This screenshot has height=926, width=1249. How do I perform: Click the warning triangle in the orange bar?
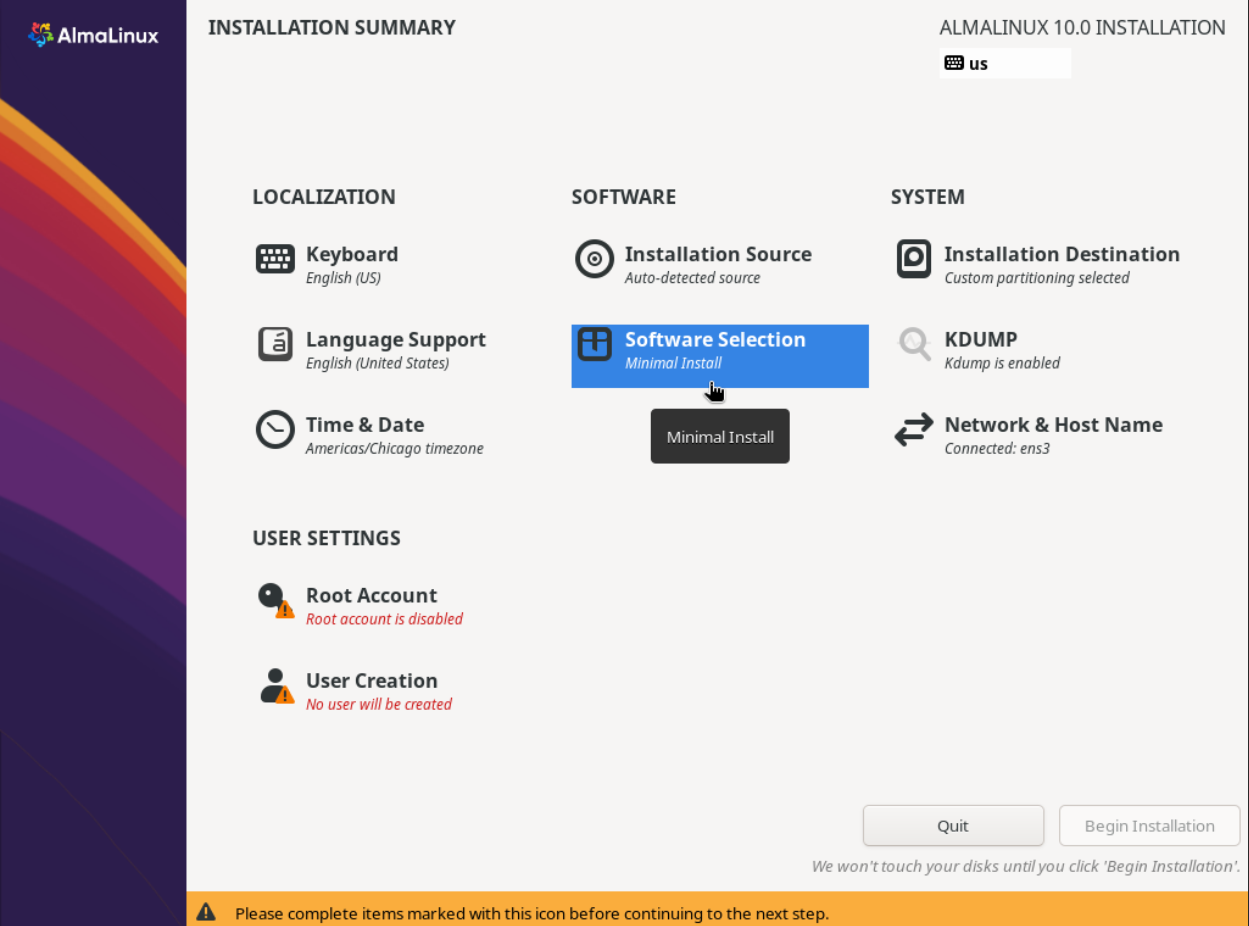coord(206,912)
